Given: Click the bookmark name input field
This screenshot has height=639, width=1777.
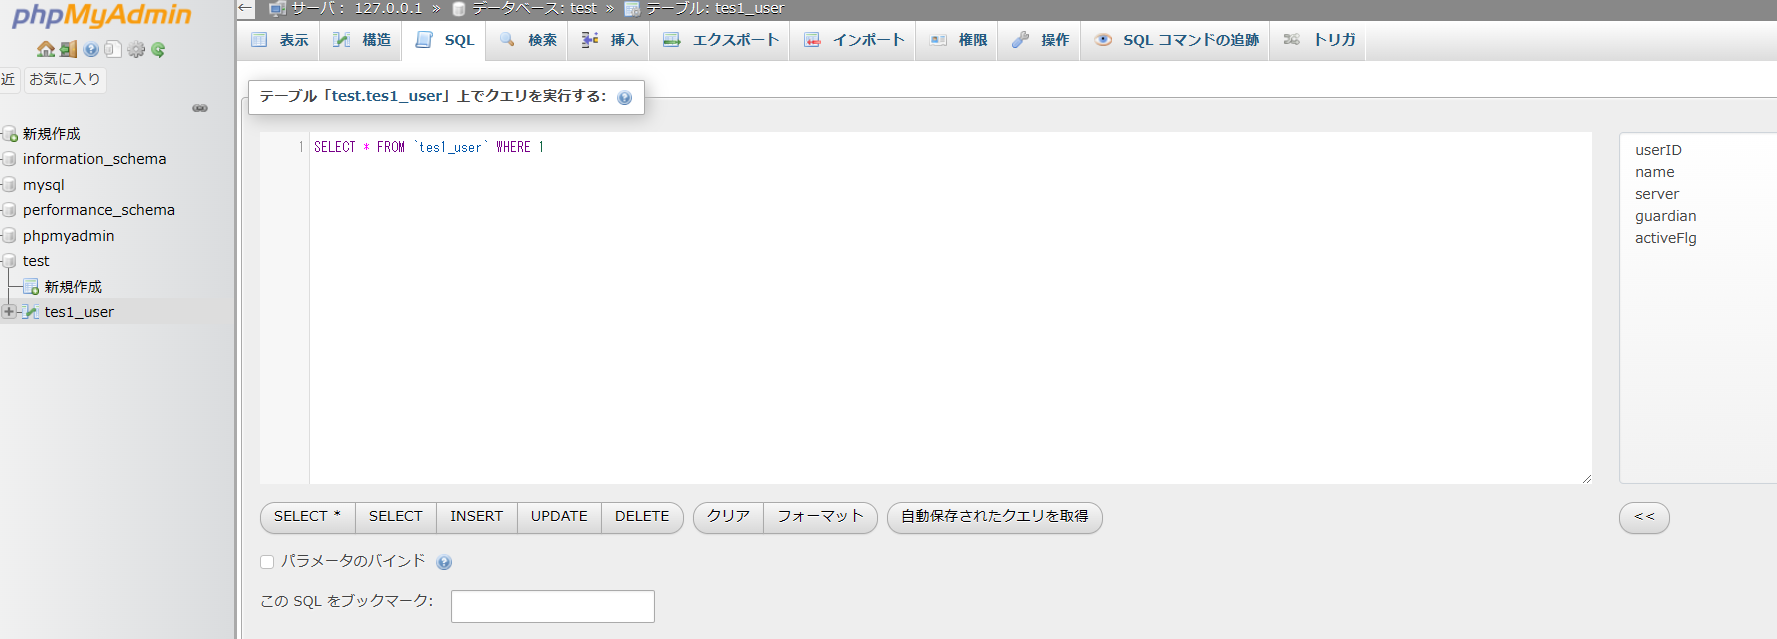Looking at the screenshot, I should pos(552,606).
